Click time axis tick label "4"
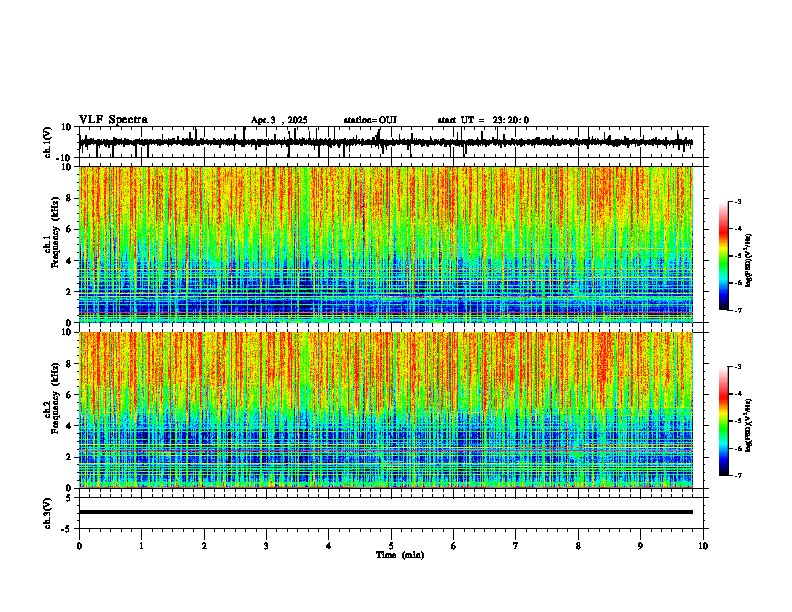 click(x=329, y=546)
